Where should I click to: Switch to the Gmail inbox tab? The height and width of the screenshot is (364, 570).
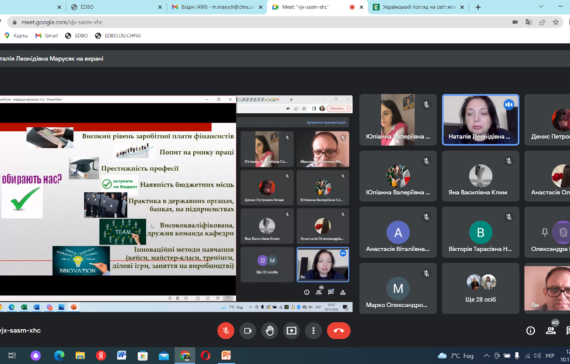(x=217, y=7)
